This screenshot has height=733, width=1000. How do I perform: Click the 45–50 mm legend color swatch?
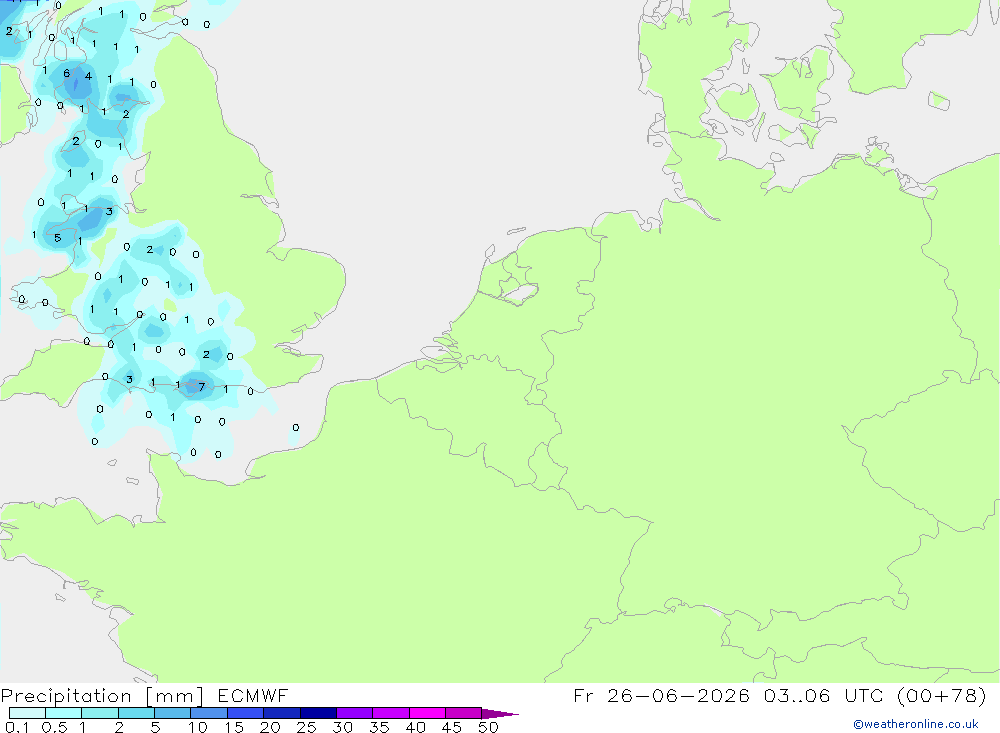464,713
